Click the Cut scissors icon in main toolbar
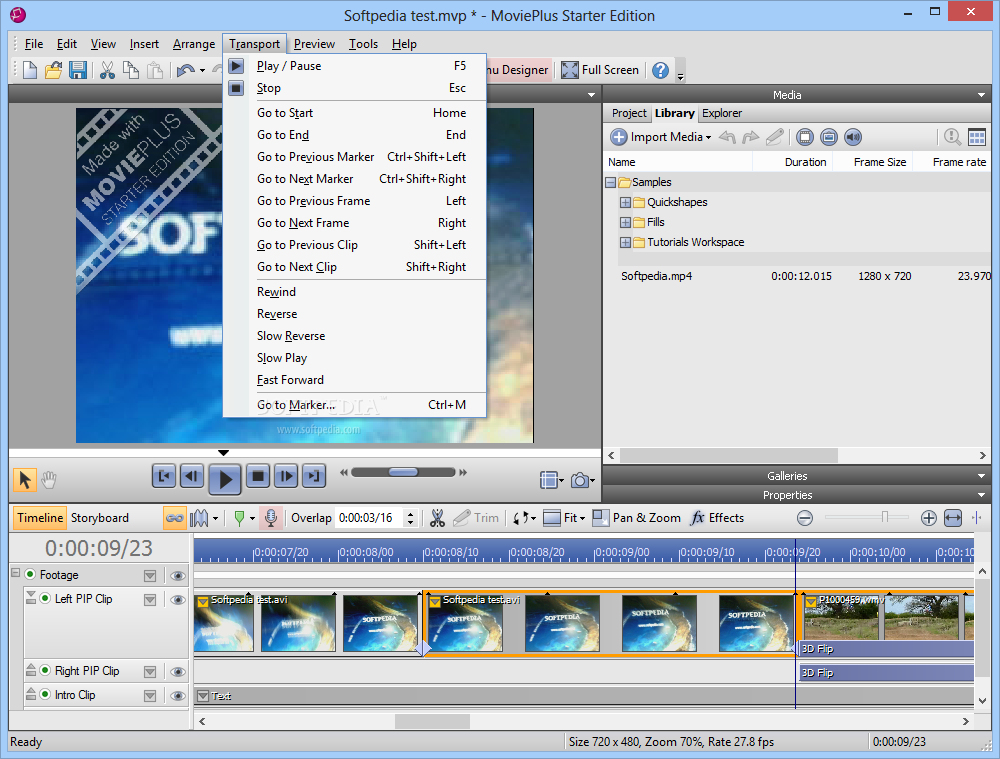Viewport: 1000px width, 759px height. click(107, 70)
